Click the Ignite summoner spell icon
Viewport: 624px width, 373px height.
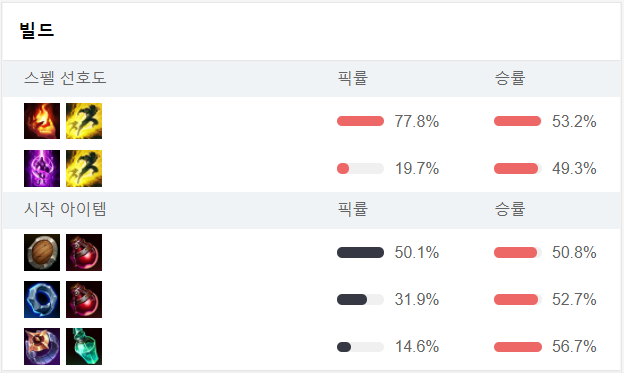click(x=42, y=121)
